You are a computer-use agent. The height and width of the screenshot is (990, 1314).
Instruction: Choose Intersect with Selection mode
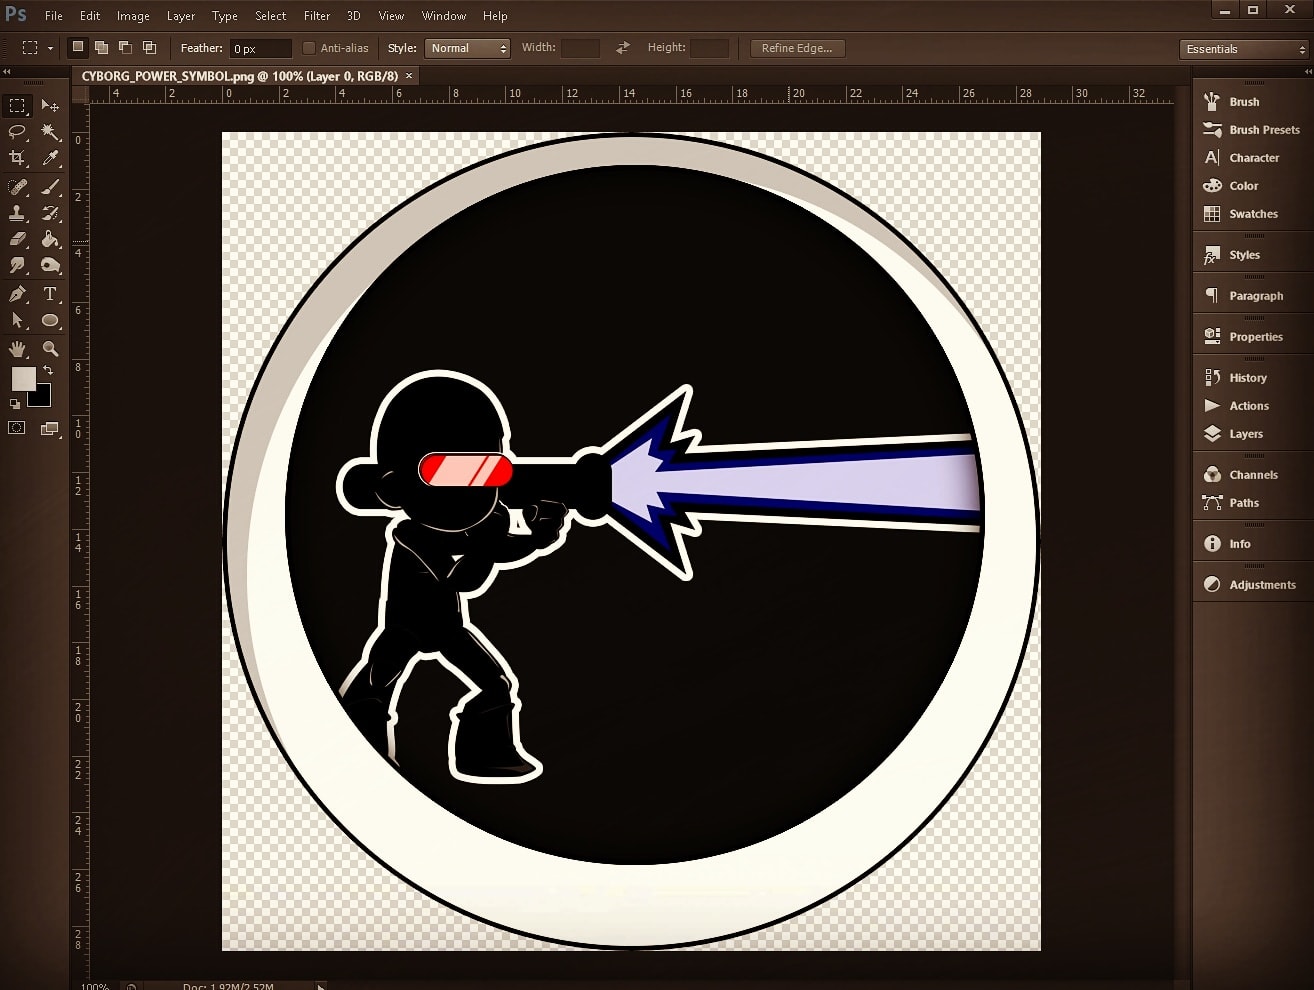tap(149, 47)
